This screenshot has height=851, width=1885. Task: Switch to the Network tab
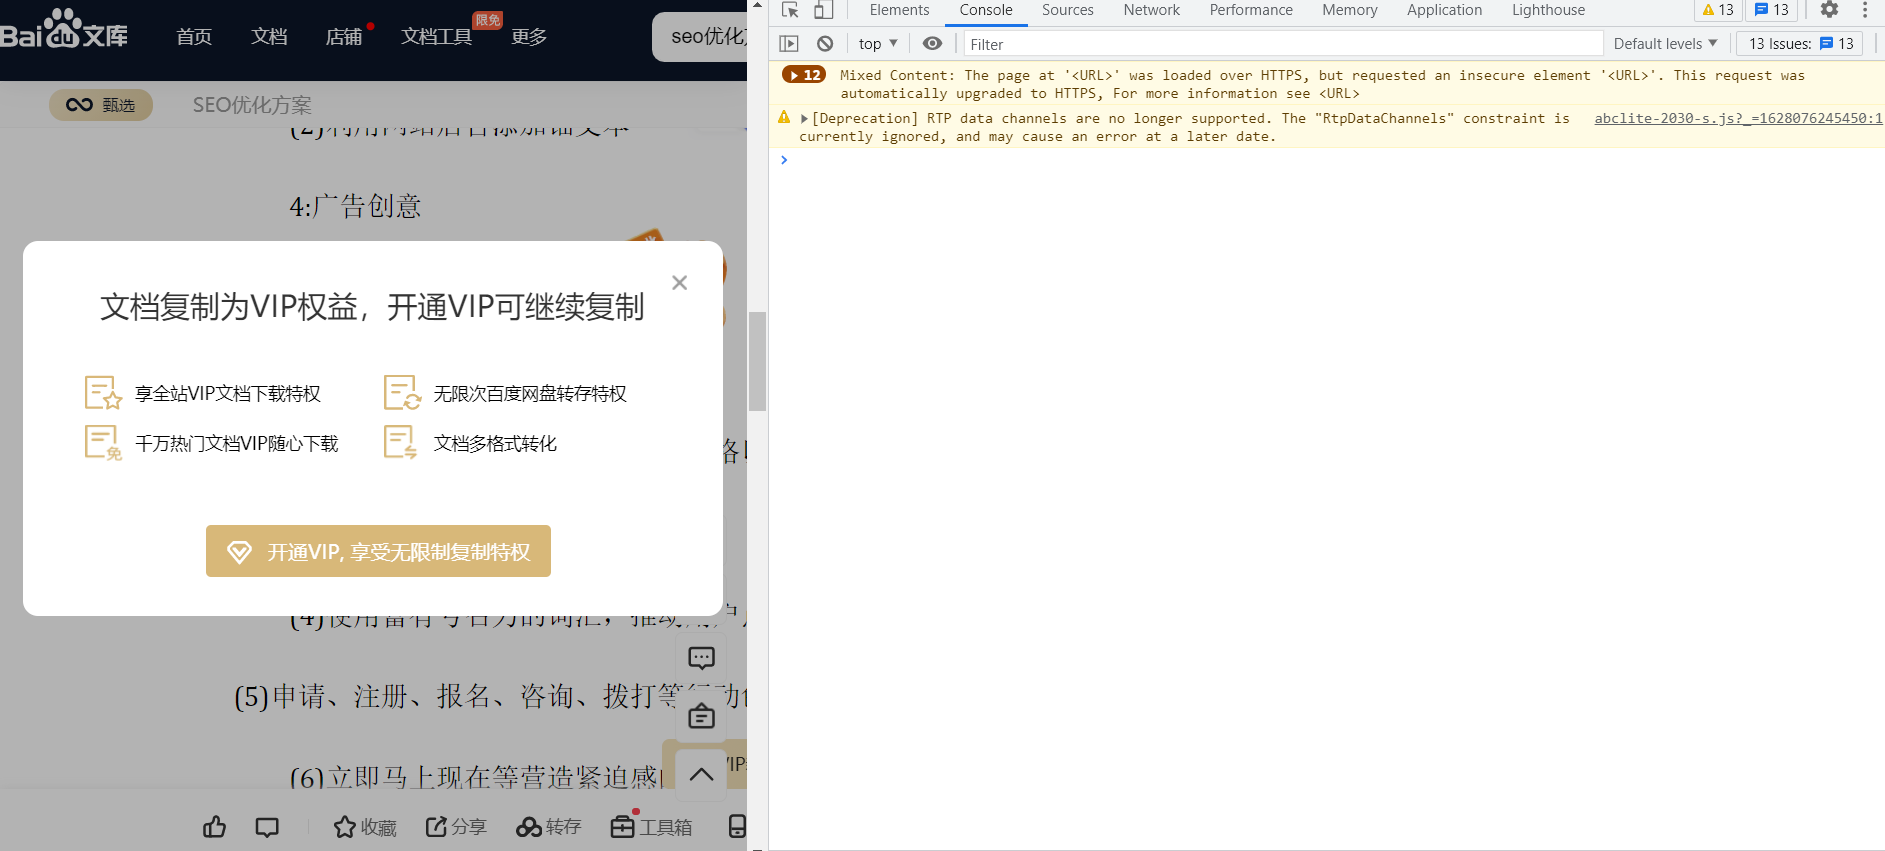1151,10
